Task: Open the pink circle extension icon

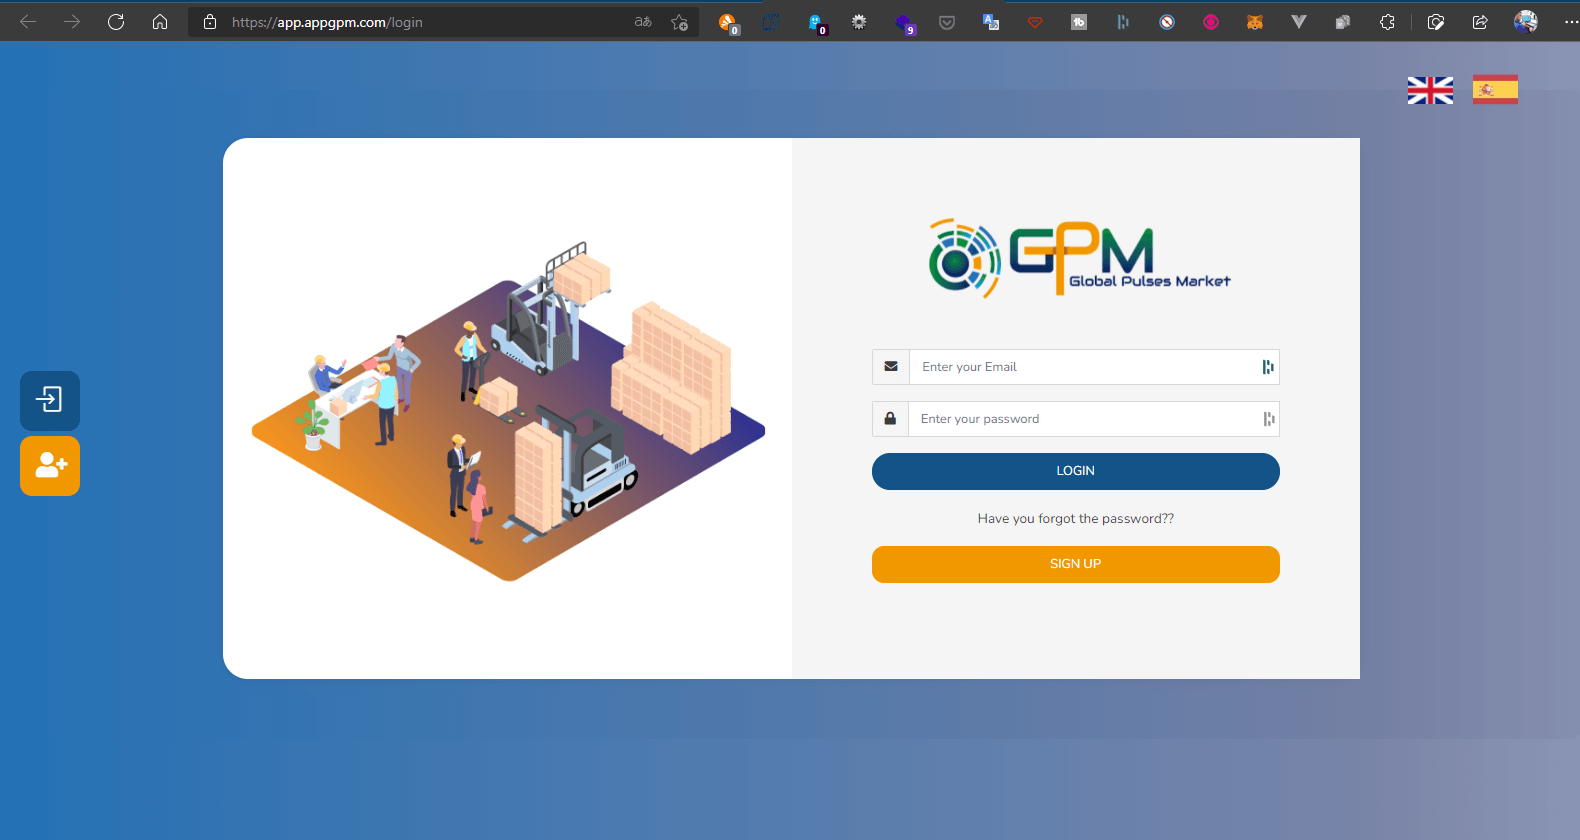Action: [x=1211, y=22]
